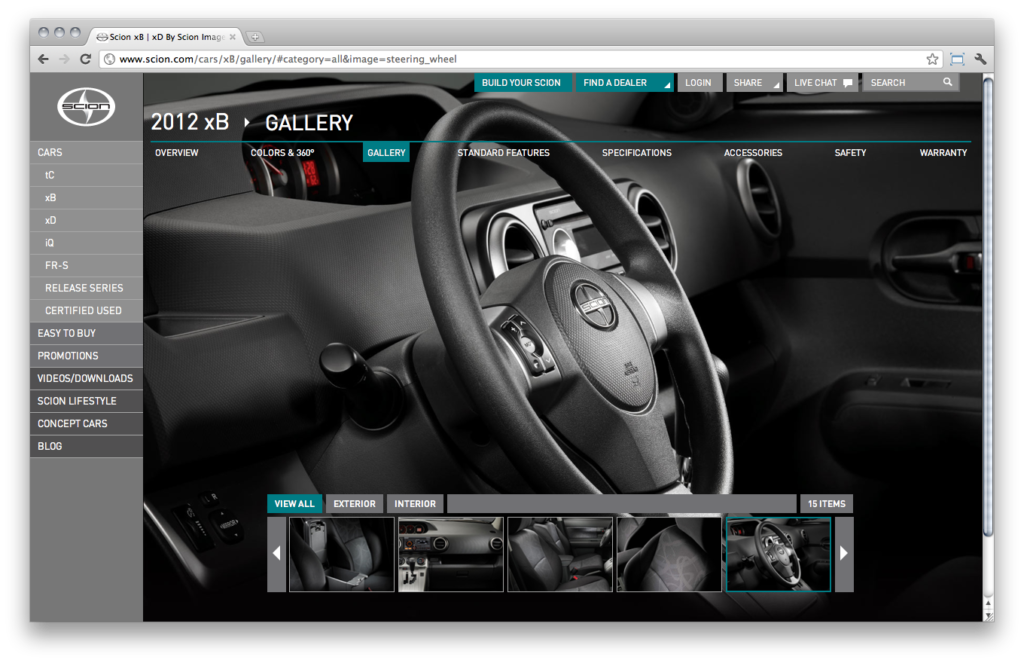
Task: Click the "15 ITEMS" count label
Action: coord(827,504)
